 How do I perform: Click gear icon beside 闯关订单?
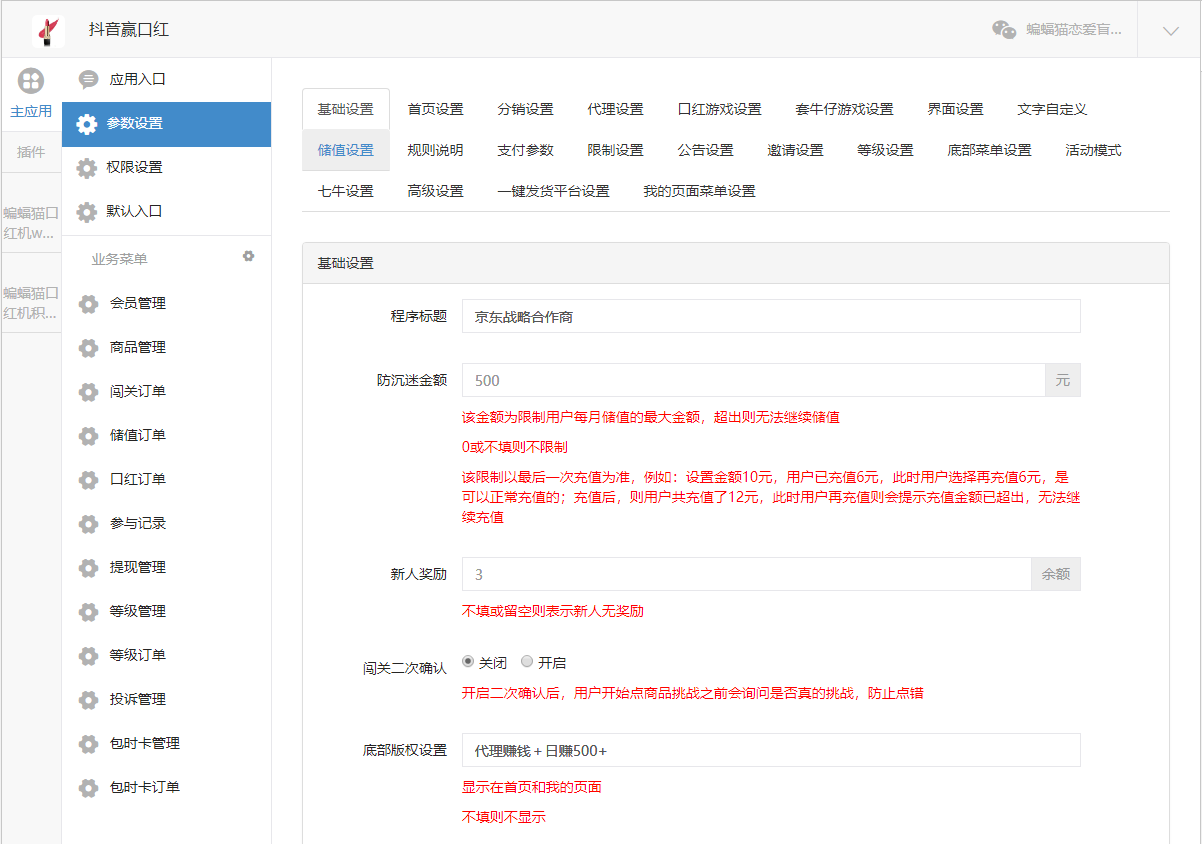[x=89, y=392]
